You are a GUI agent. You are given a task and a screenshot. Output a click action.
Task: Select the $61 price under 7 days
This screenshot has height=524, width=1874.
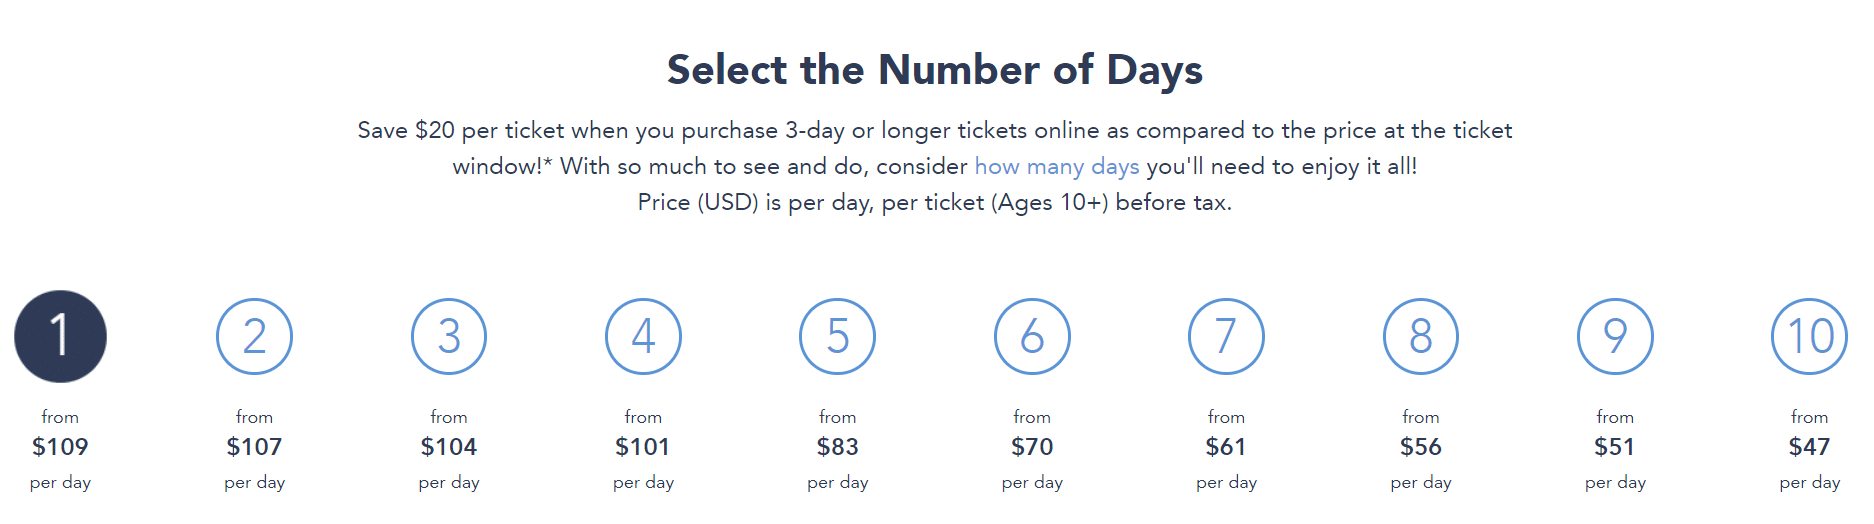tap(1226, 447)
